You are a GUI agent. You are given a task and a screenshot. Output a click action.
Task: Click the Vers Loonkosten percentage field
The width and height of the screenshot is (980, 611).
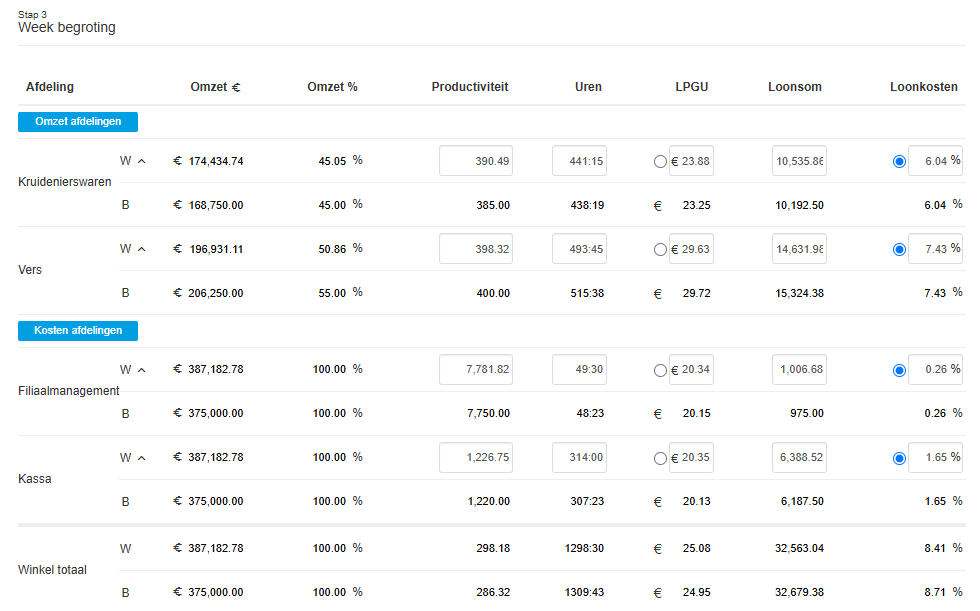[933, 249]
